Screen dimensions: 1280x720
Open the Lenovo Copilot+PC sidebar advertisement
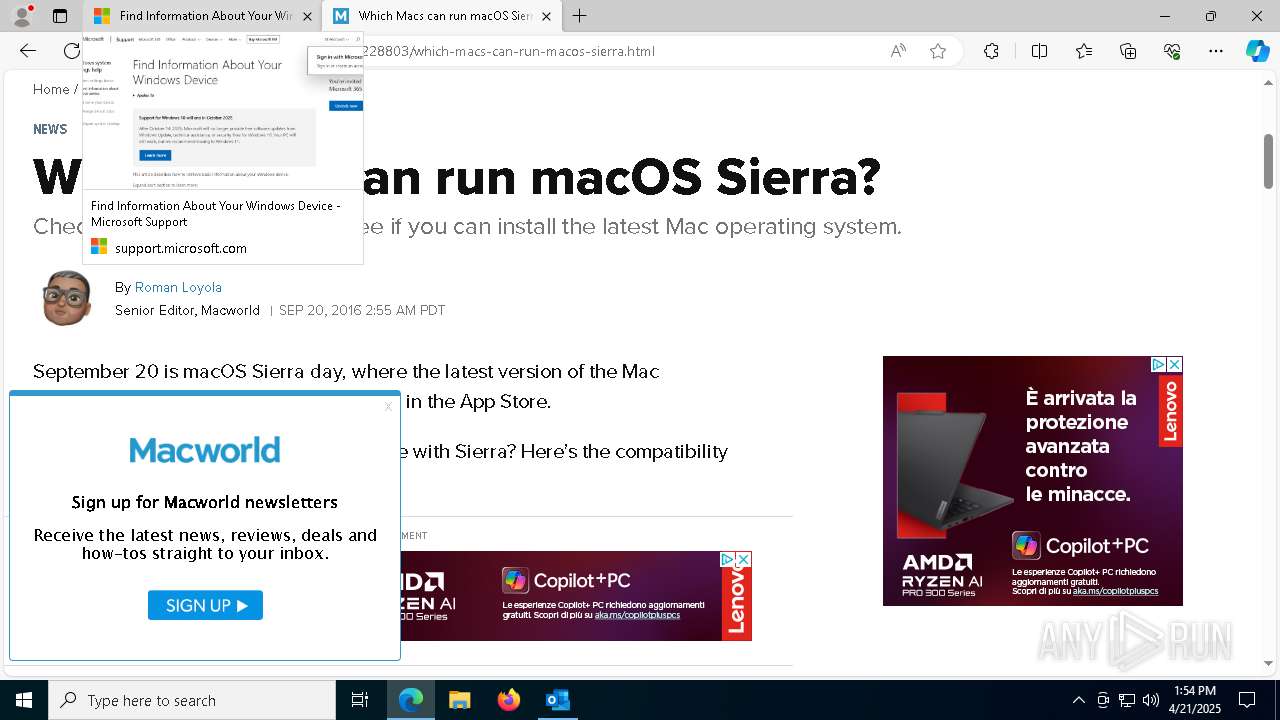1033,481
